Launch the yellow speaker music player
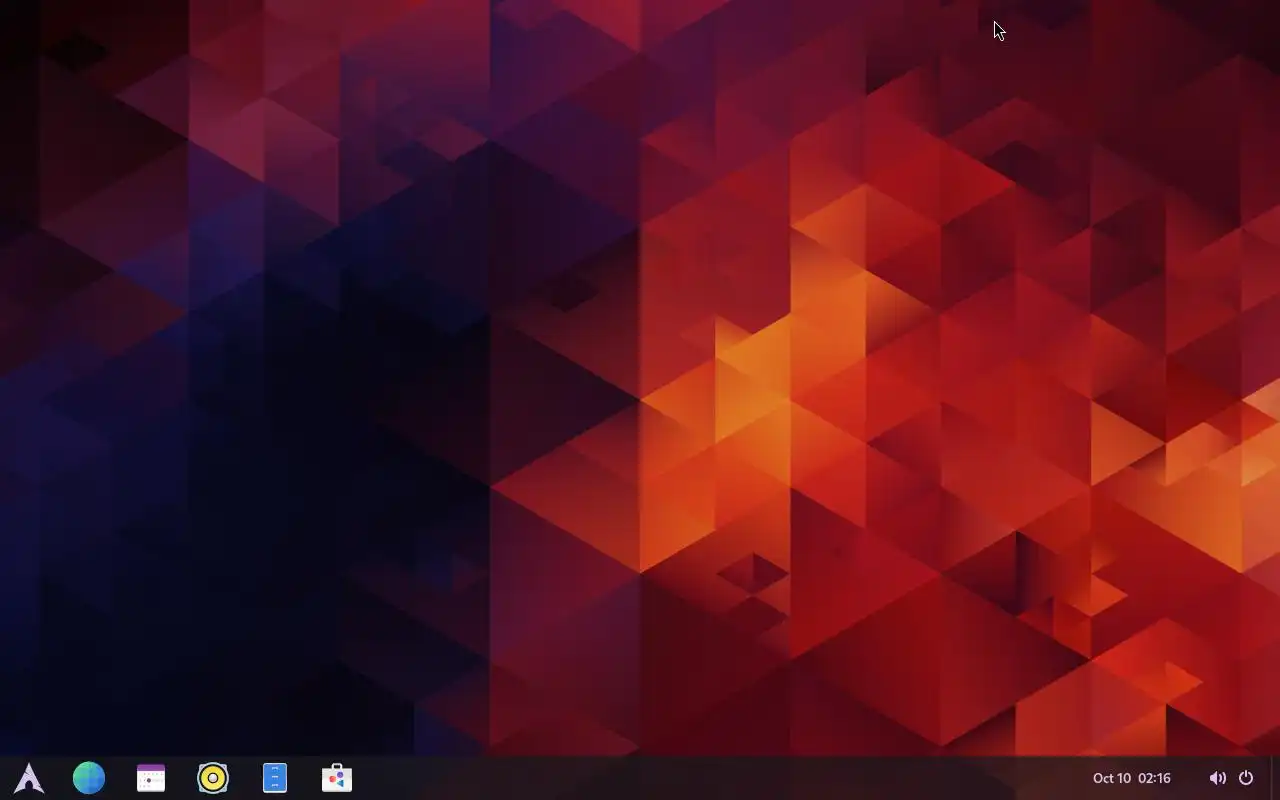The width and height of the screenshot is (1280, 800). (213, 778)
